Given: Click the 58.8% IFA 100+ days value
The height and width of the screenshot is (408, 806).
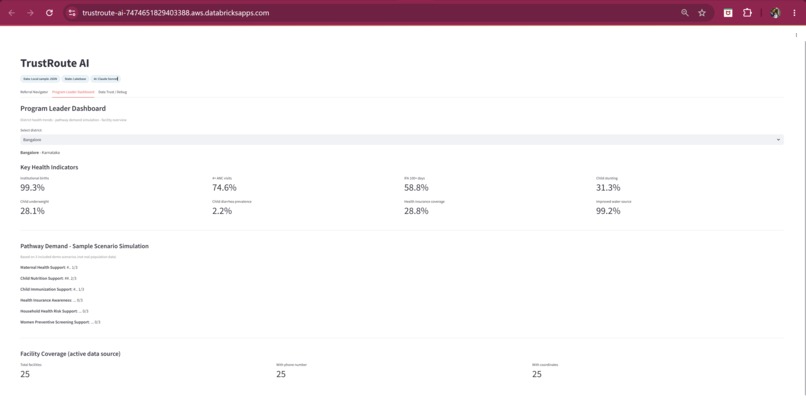Looking at the screenshot, I should pyautogui.click(x=416, y=188).
